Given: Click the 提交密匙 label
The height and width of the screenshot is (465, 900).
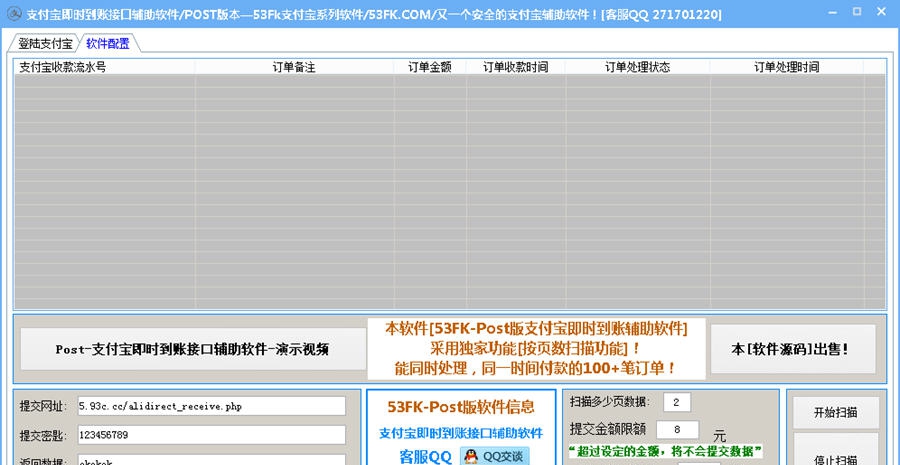Looking at the screenshot, I should point(43,435).
